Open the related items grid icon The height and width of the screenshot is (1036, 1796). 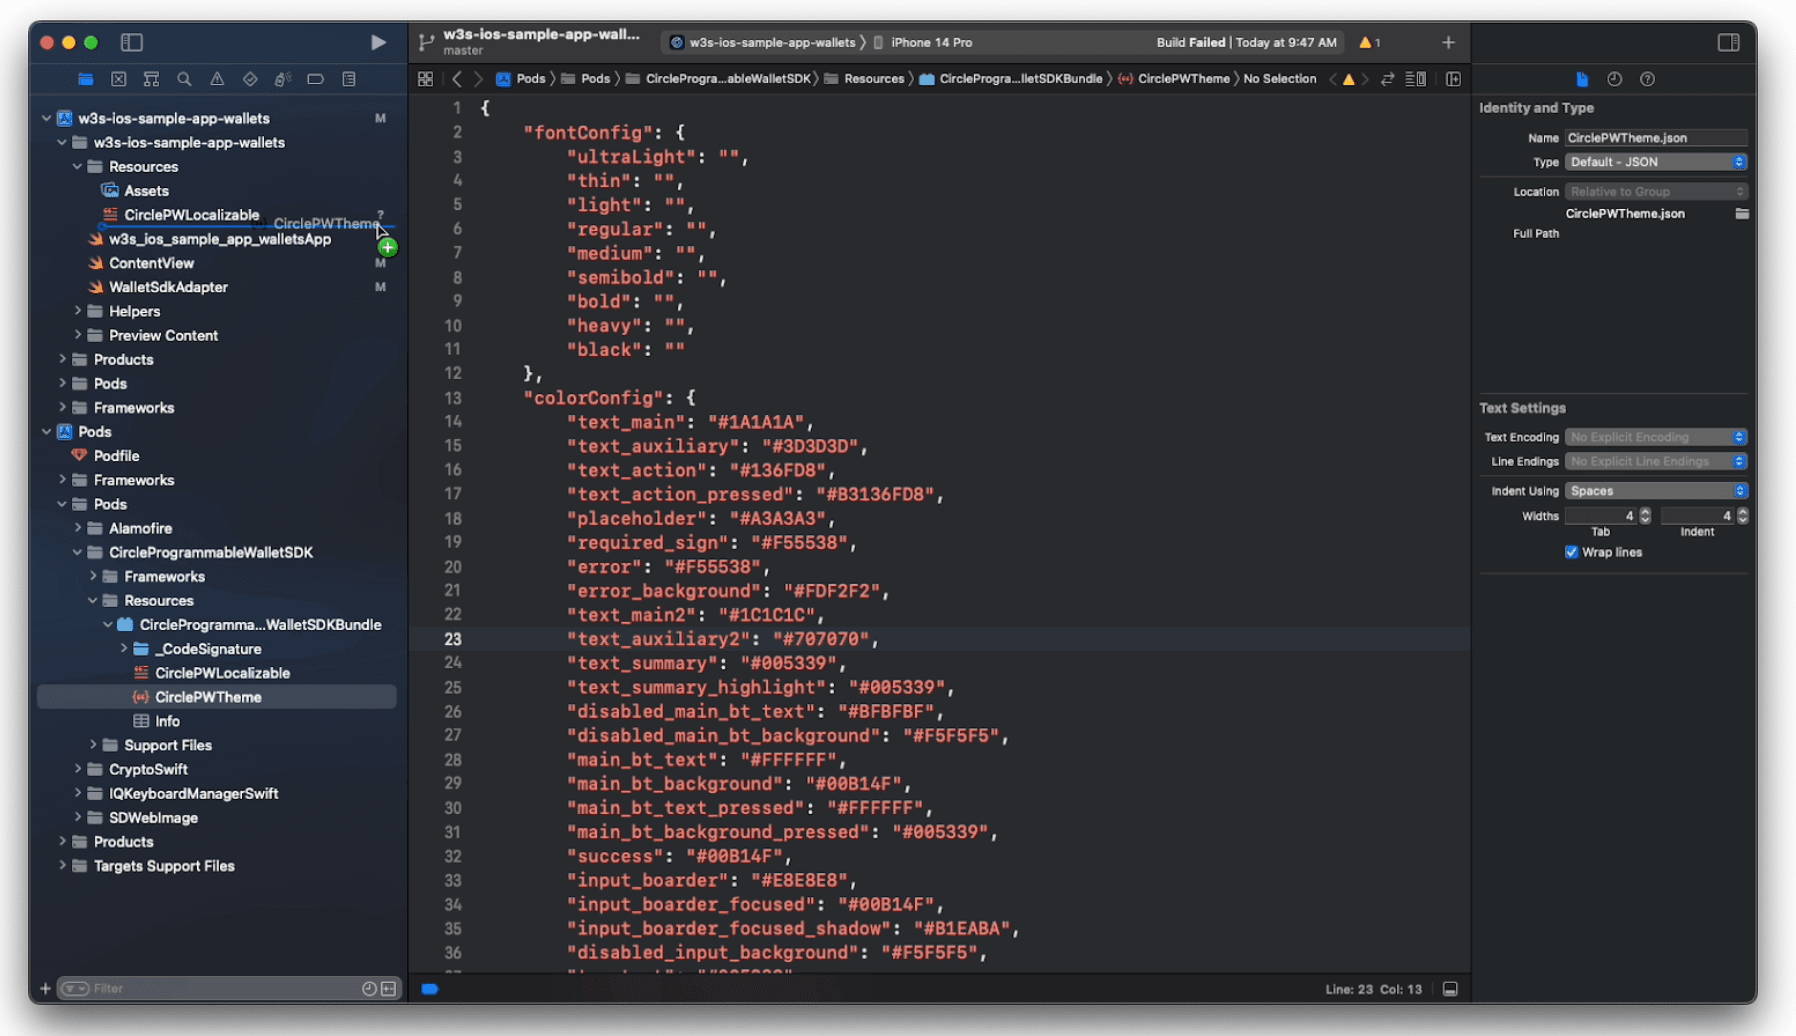tap(425, 79)
